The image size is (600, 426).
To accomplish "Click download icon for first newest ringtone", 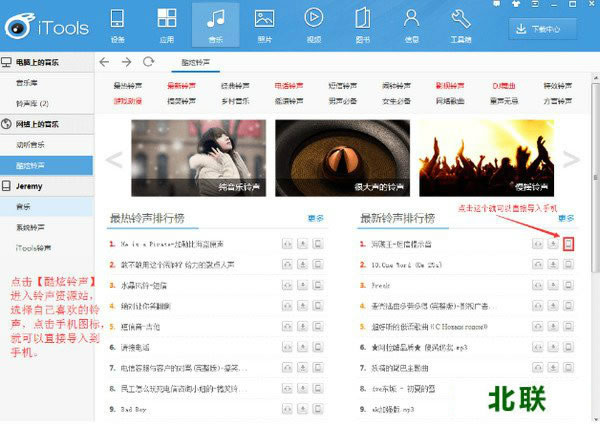I will [553, 243].
